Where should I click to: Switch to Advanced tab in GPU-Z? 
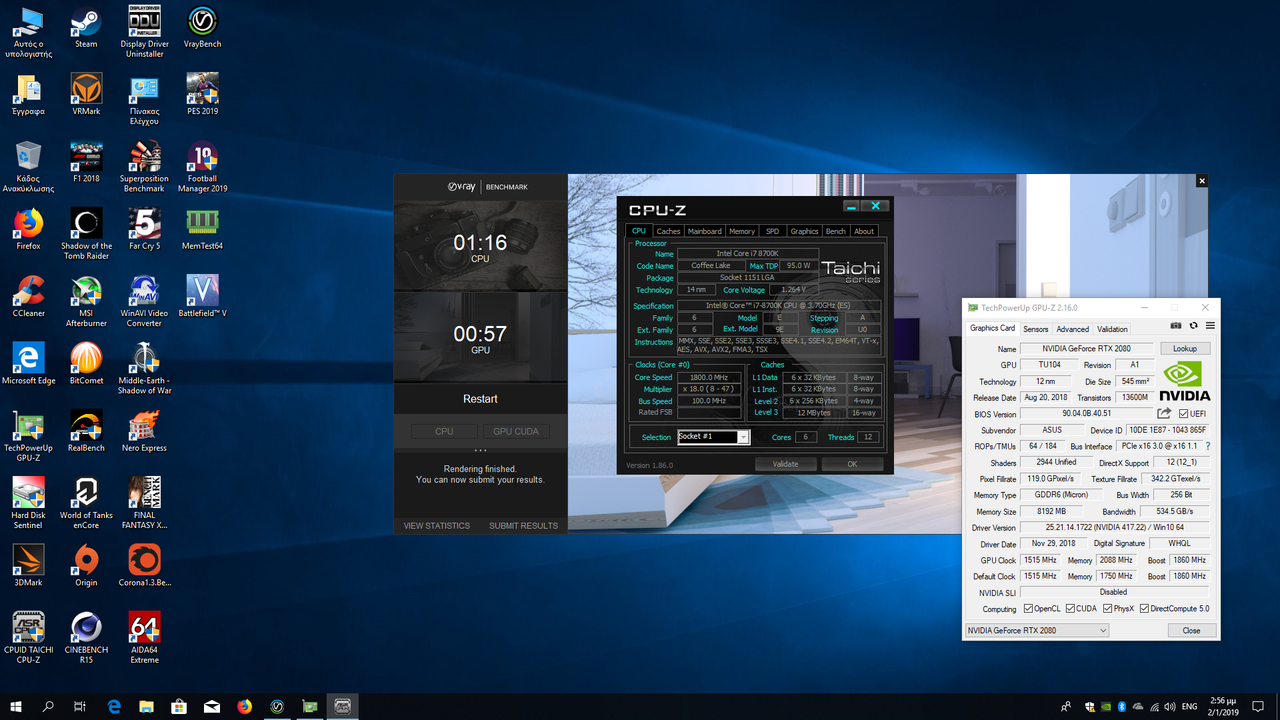[1072, 329]
